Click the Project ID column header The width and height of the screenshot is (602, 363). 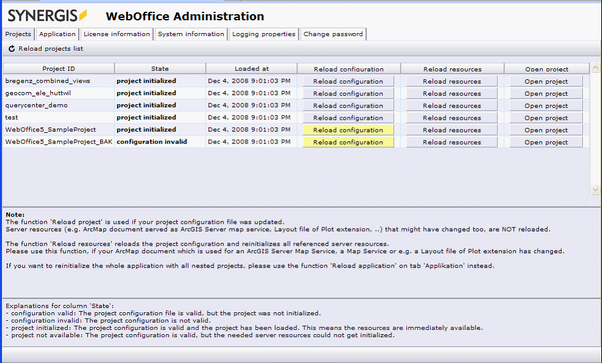pos(59,68)
